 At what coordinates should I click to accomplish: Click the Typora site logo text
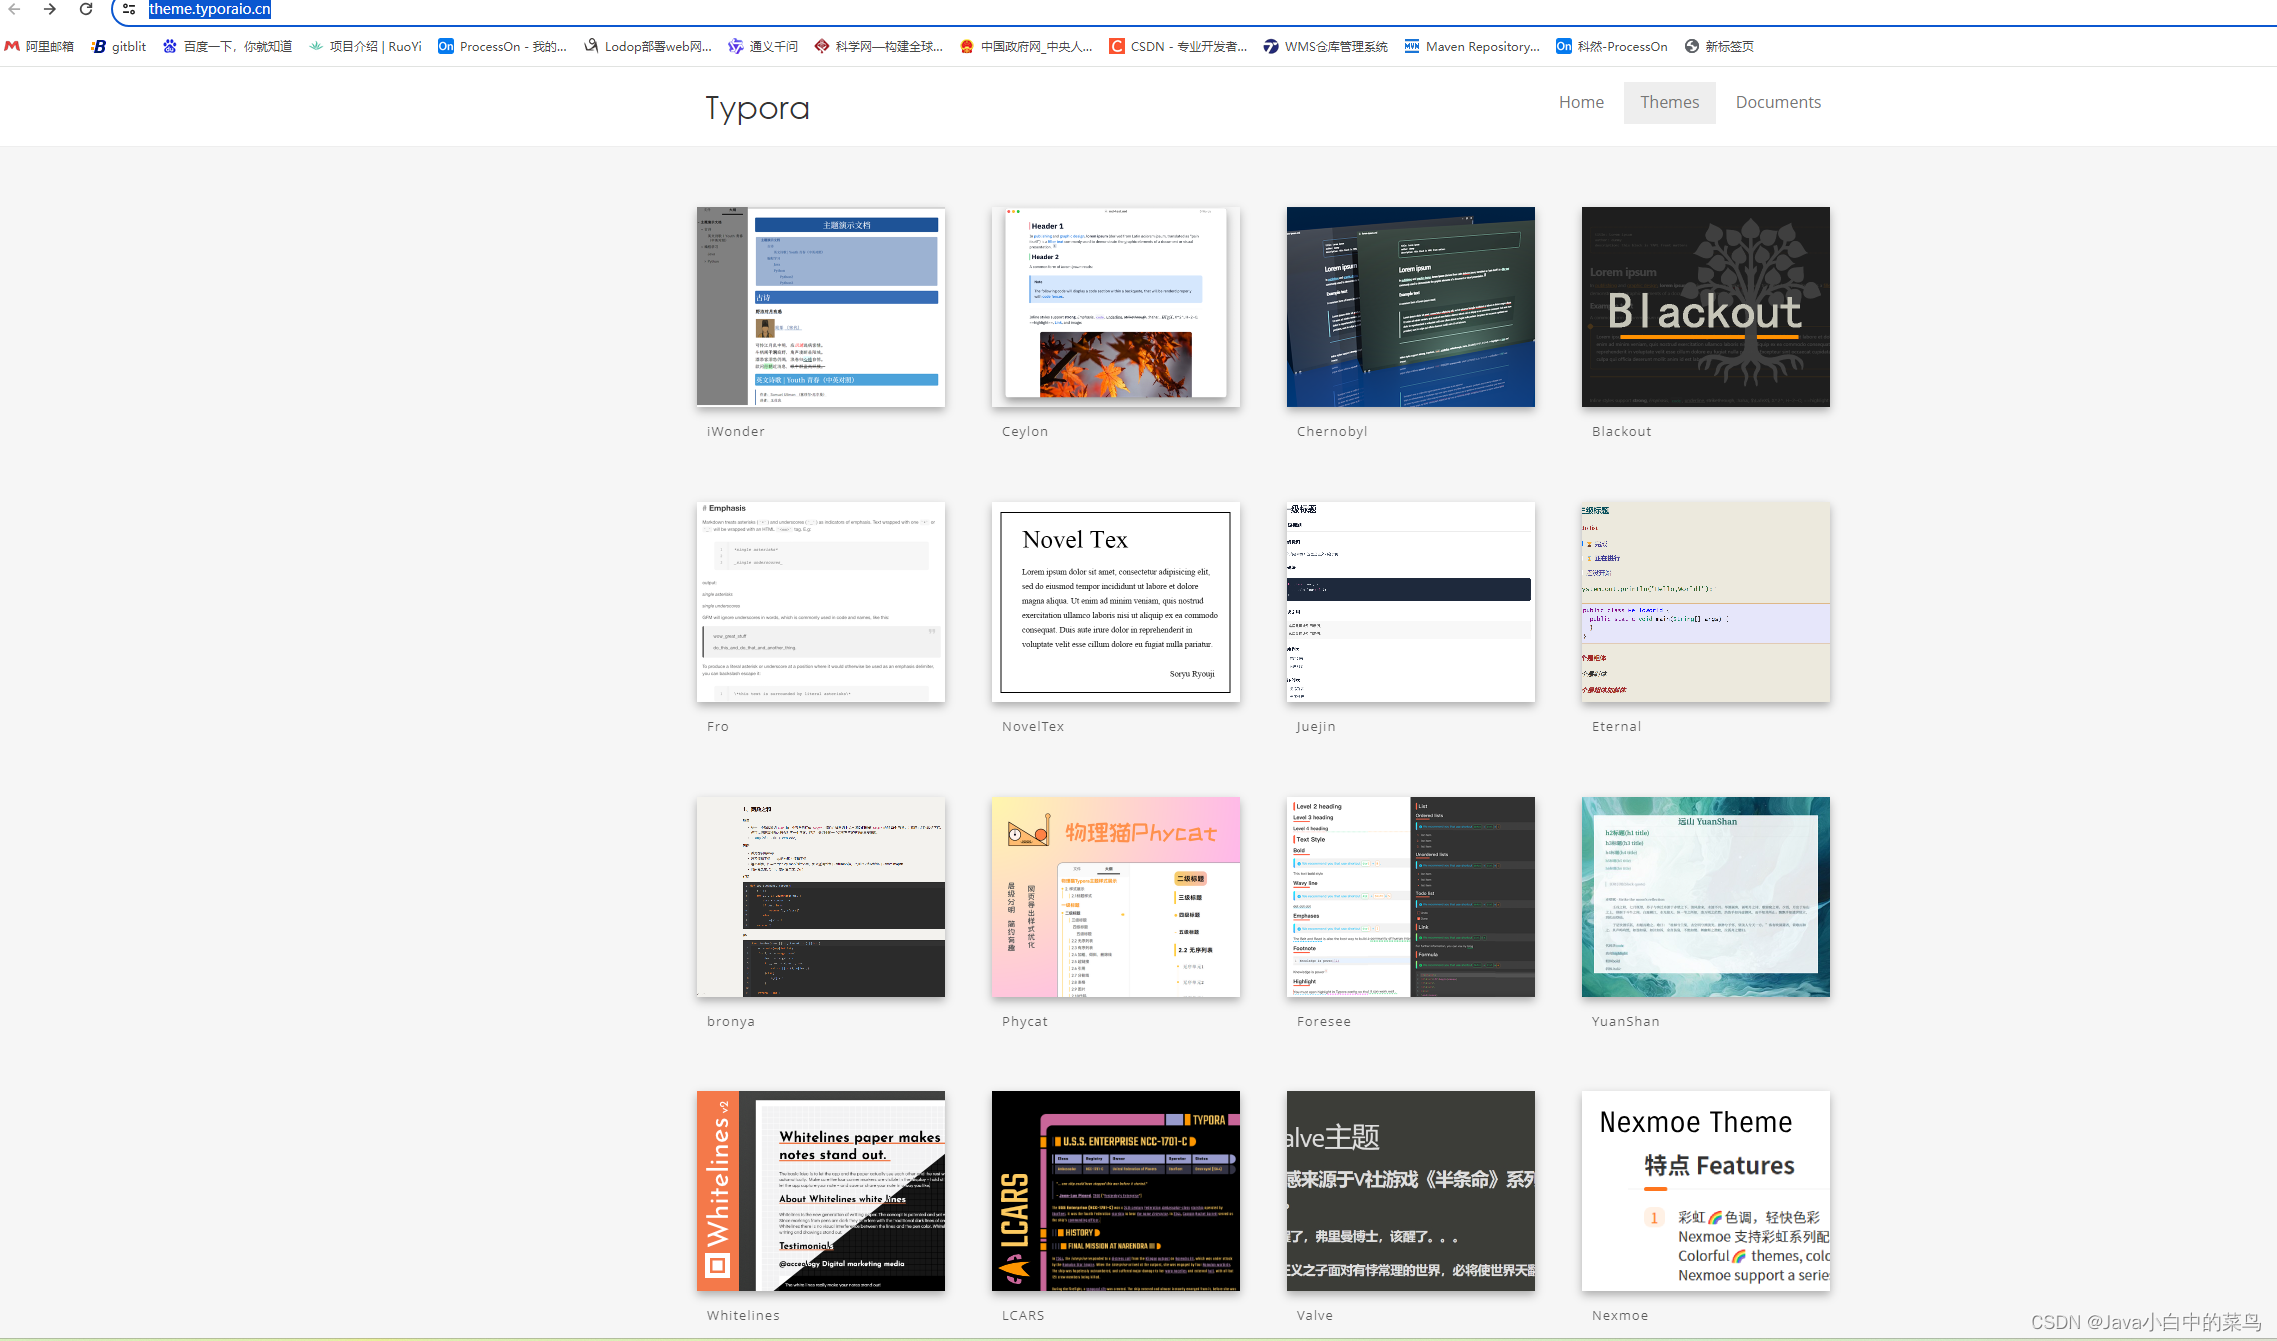757,107
